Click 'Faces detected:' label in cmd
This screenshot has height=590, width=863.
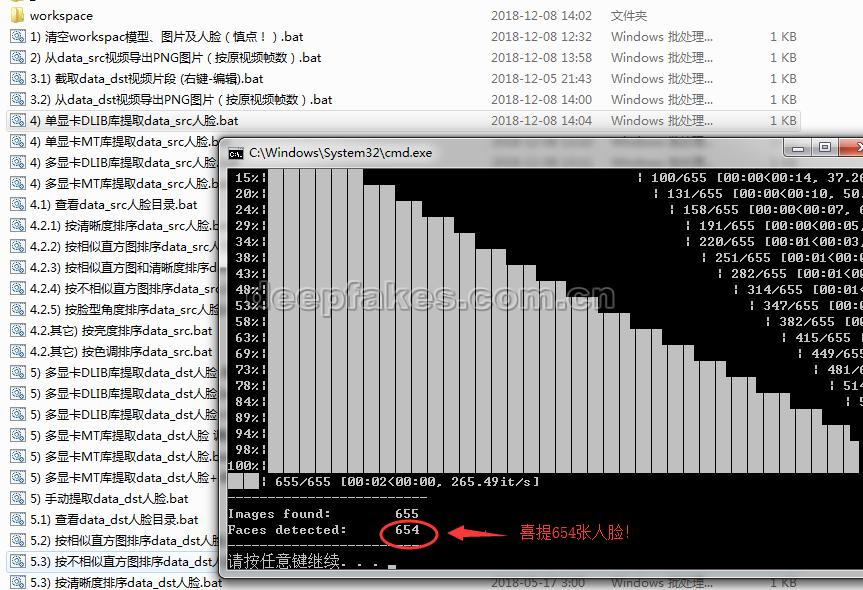(287, 529)
